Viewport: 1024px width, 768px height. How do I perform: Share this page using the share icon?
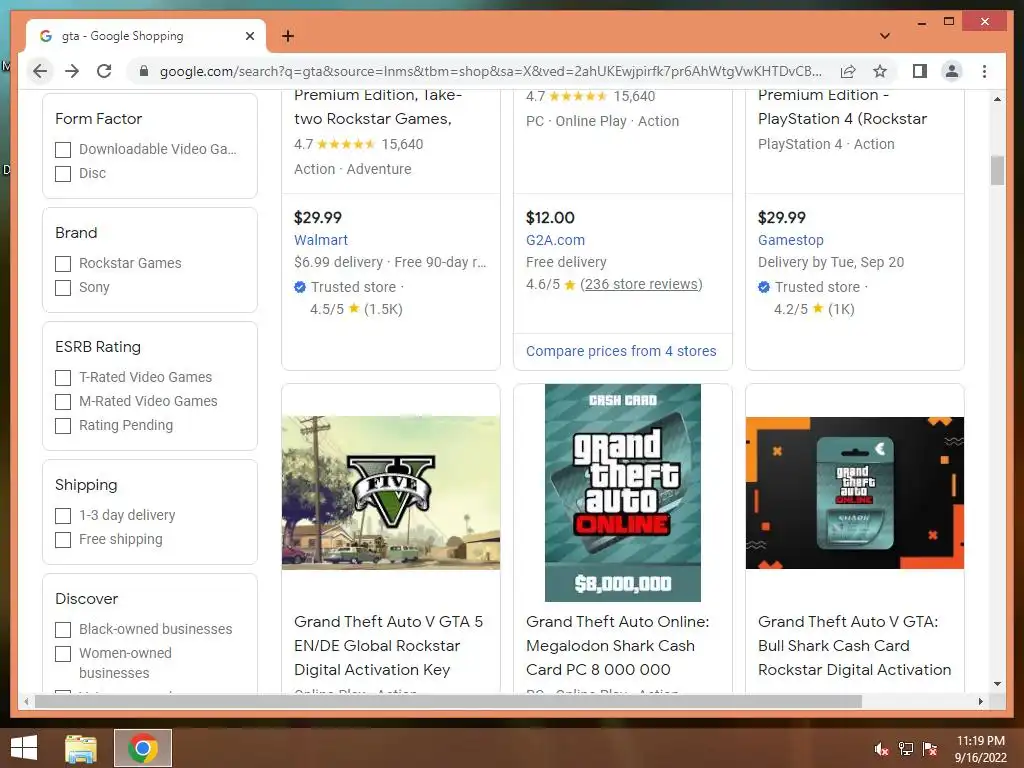(x=848, y=71)
